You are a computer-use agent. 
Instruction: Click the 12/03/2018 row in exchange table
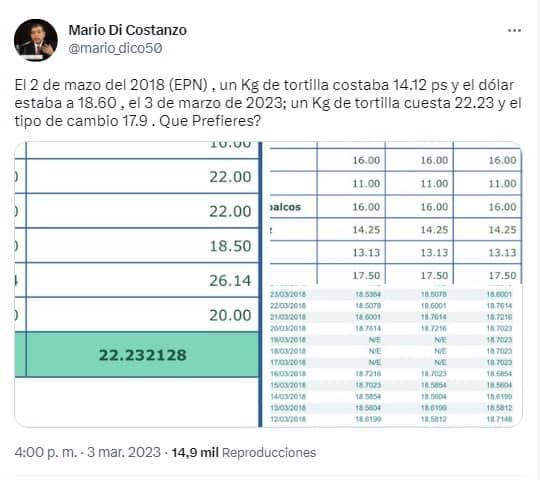pos(391,419)
